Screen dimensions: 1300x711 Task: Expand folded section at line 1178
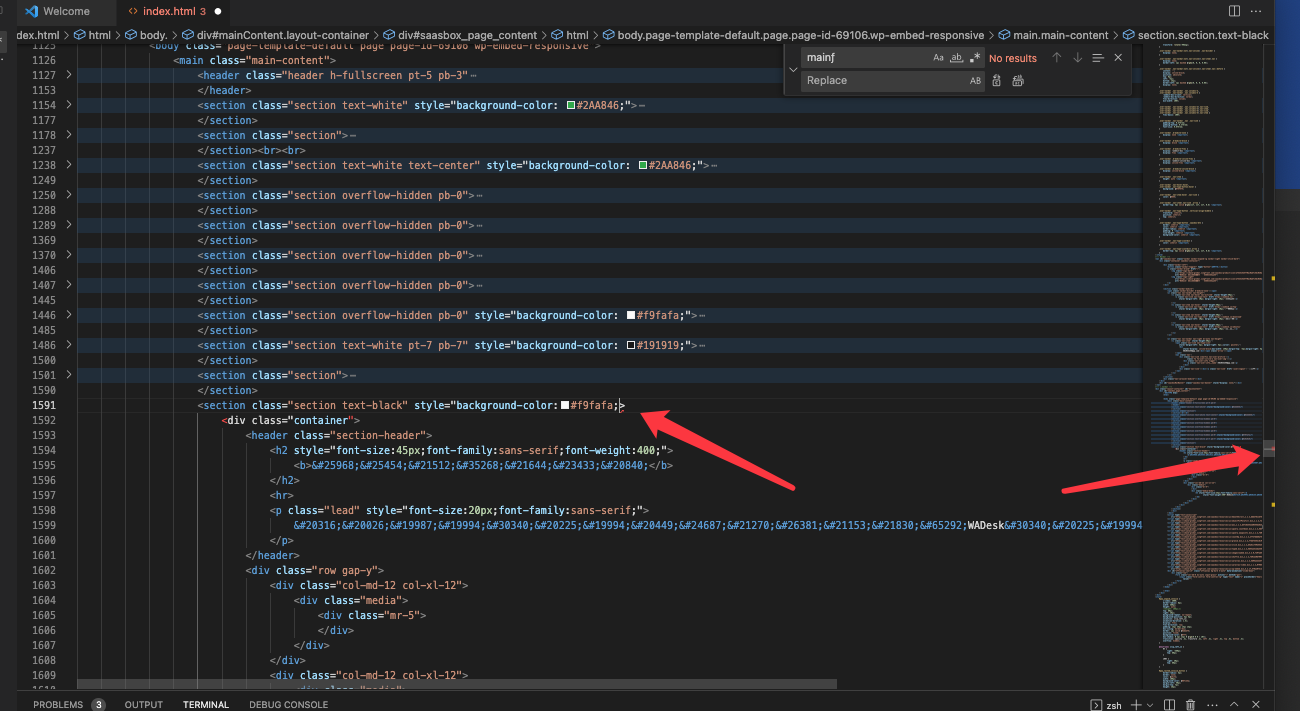coord(68,135)
